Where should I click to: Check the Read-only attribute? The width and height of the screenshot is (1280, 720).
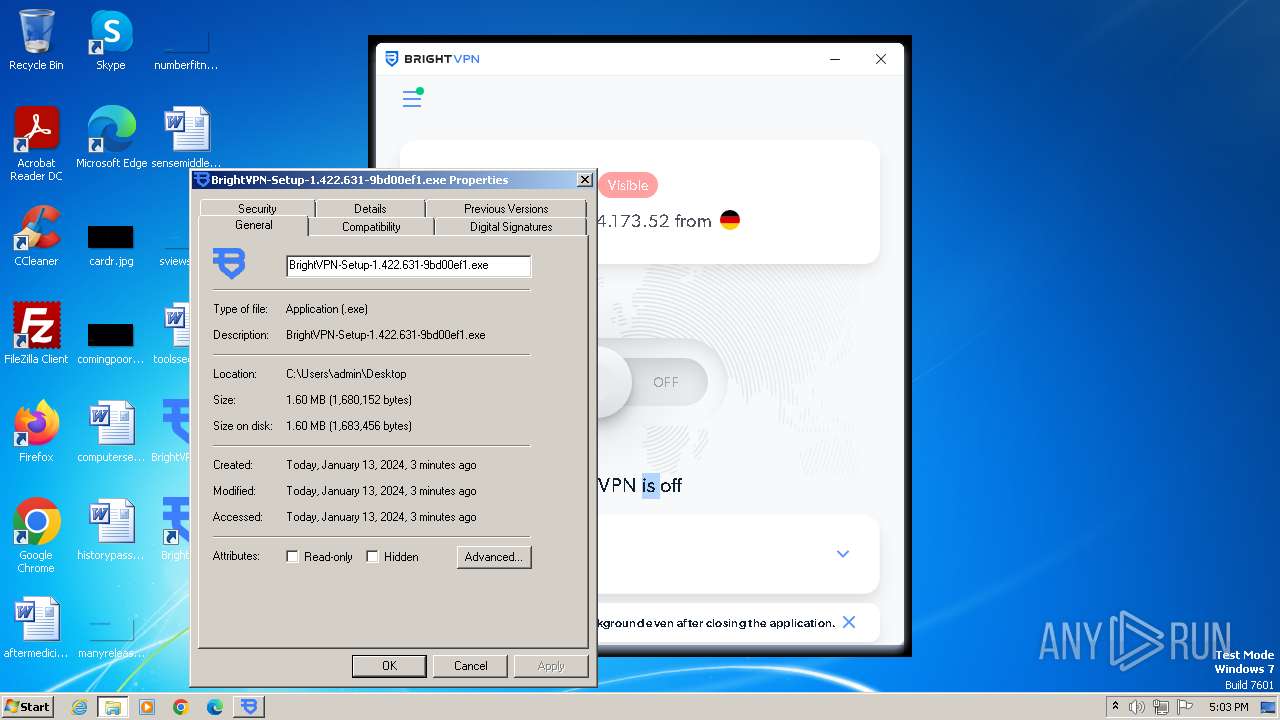click(293, 557)
